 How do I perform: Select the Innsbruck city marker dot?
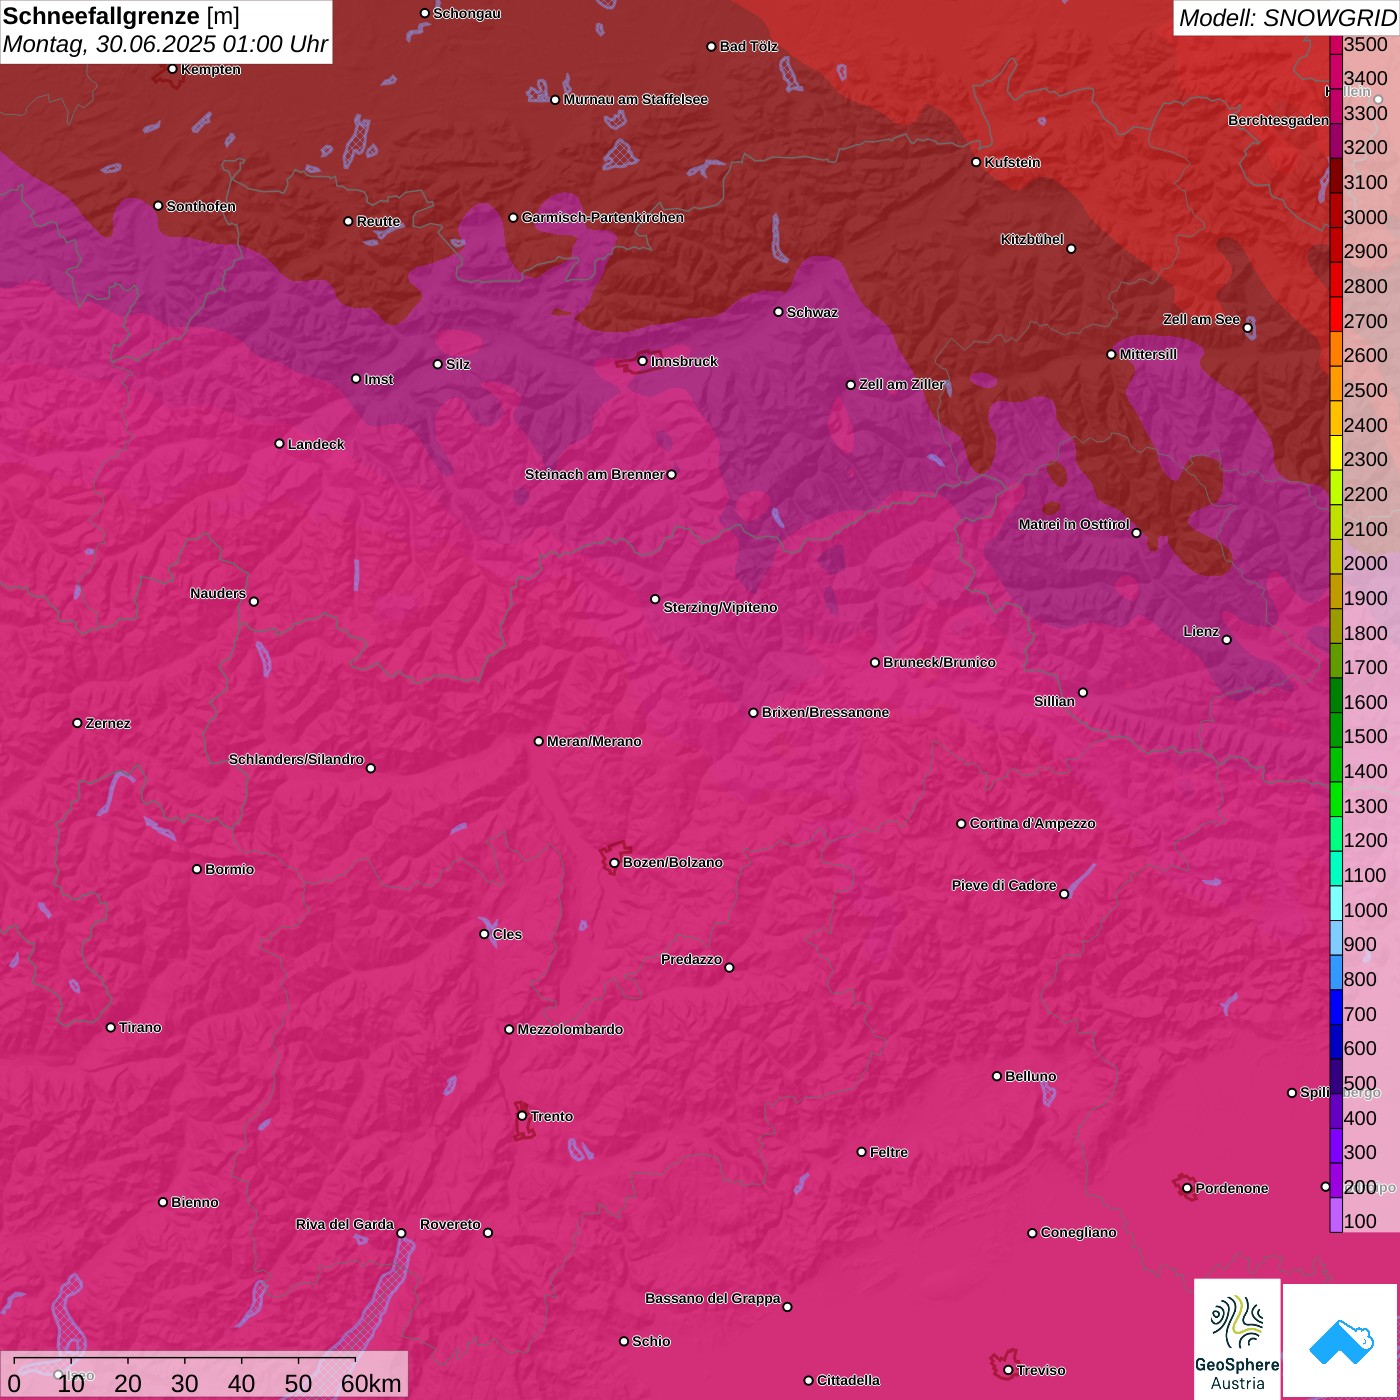click(643, 361)
